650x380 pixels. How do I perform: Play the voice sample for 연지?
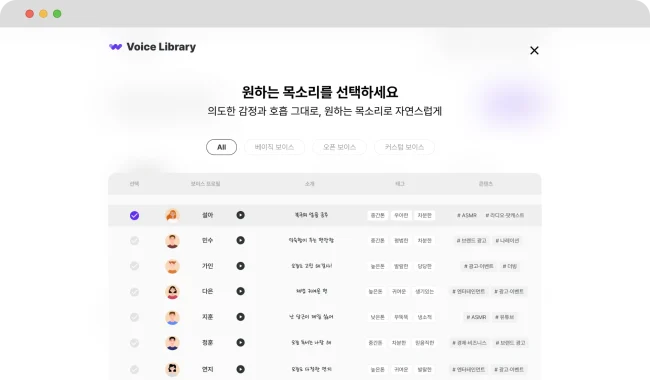point(240,369)
